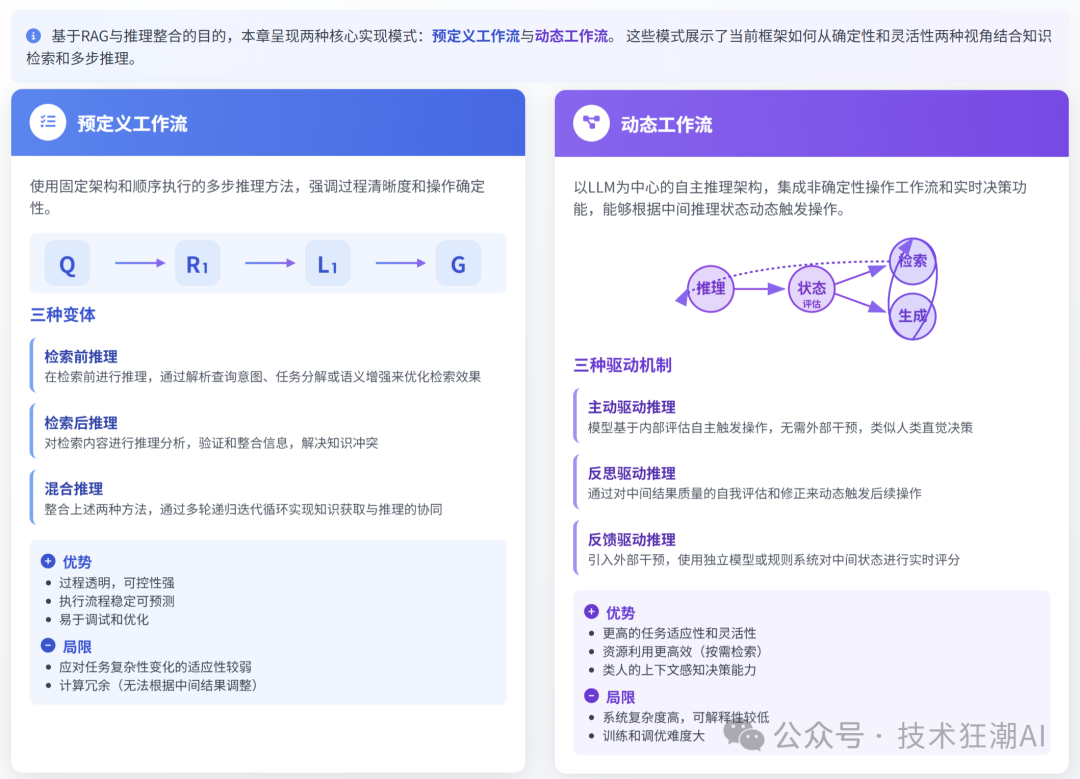1080x779 pixels.
Task: Click the description under 检索后推理
Action: click(x=211, y=443)
